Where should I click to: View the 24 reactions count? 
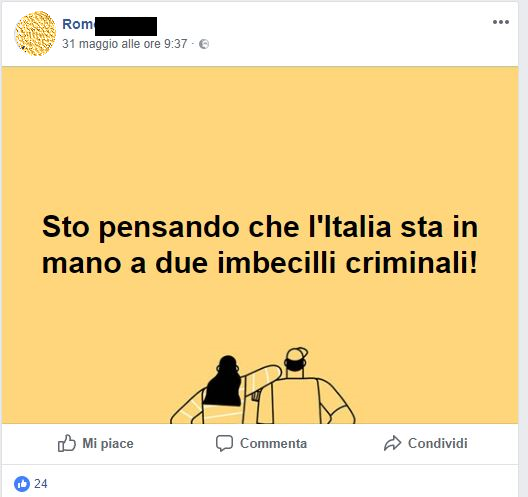point(41,484)
